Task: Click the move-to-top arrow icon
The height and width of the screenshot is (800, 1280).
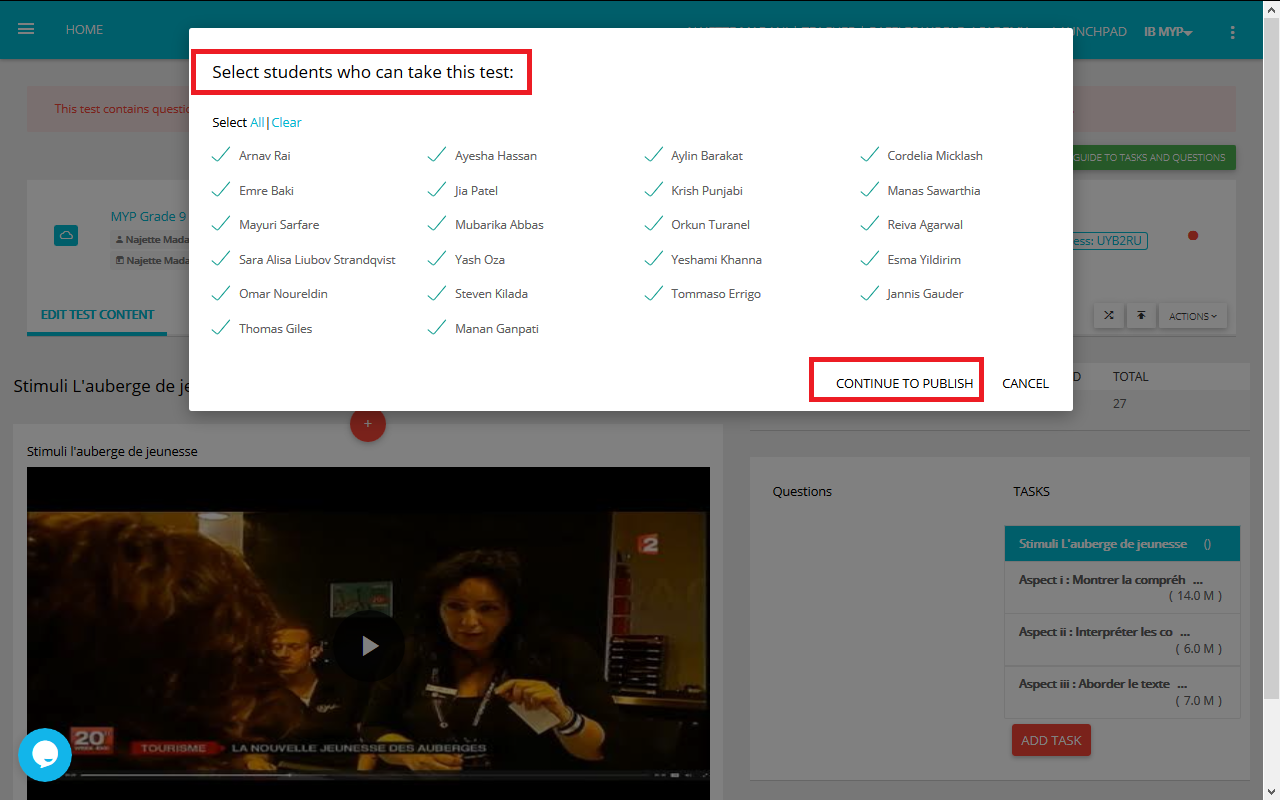Action: click(1140, 316)
